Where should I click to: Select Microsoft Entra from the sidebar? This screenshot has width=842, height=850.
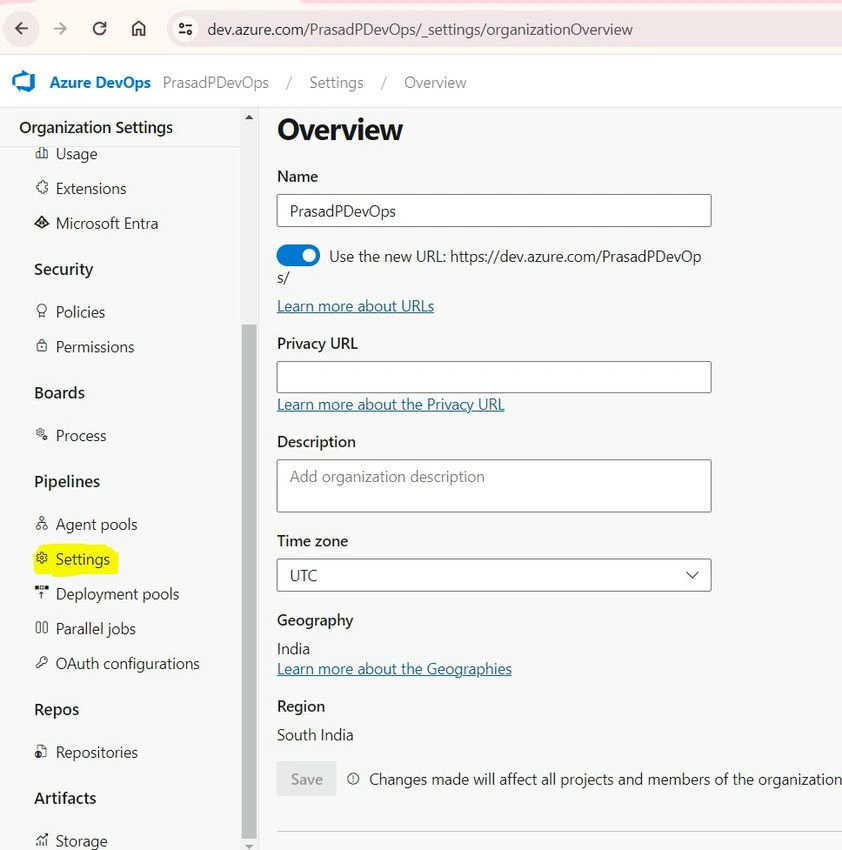click(x=107, y=223)
